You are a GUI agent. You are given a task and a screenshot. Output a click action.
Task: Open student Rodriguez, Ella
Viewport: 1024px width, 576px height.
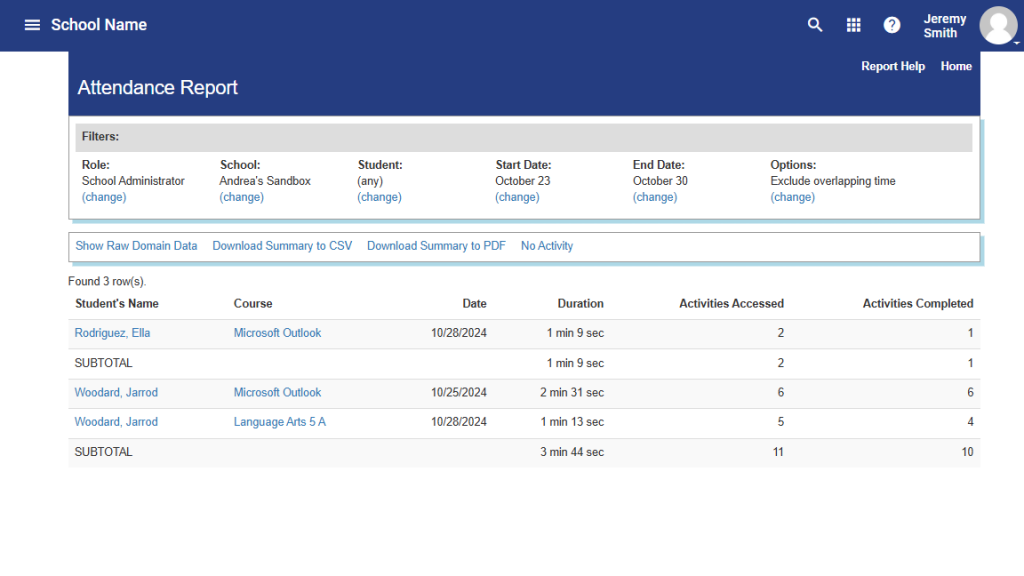click(112, 333)
